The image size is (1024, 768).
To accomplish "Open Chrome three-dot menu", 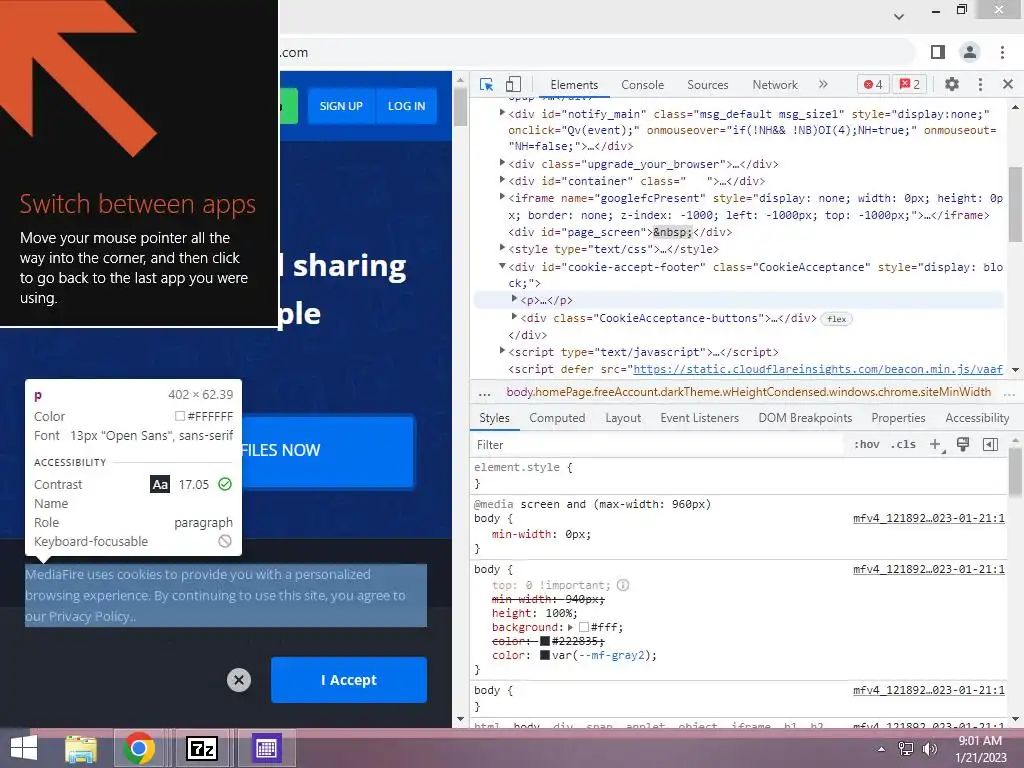I will click(x=1002, y=52).
